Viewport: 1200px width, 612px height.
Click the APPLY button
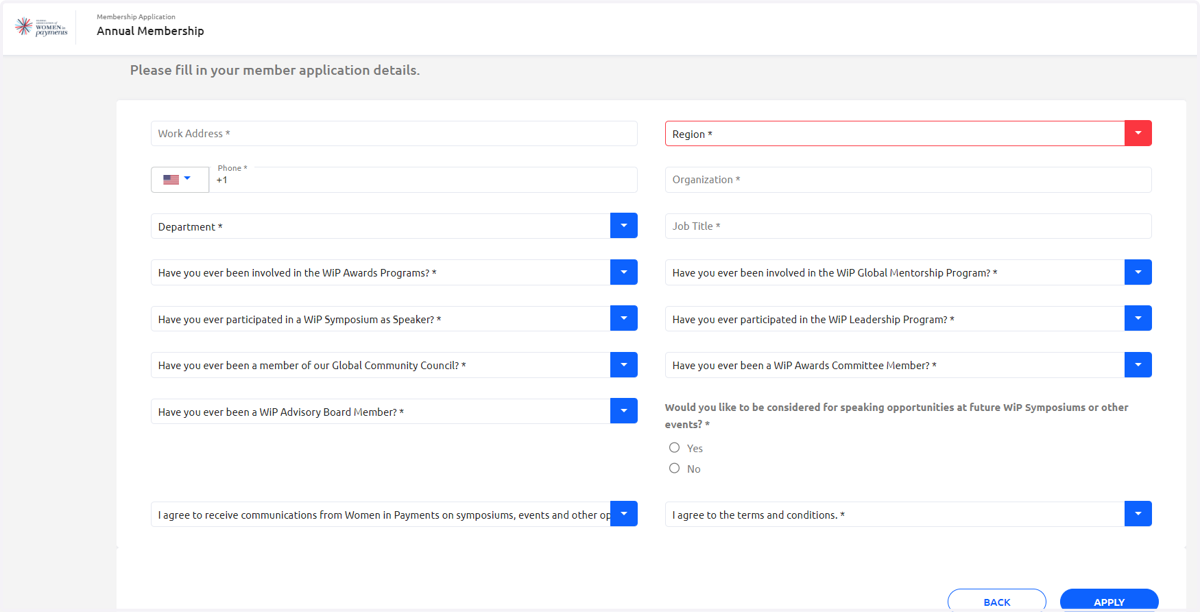click(1109, 601)
